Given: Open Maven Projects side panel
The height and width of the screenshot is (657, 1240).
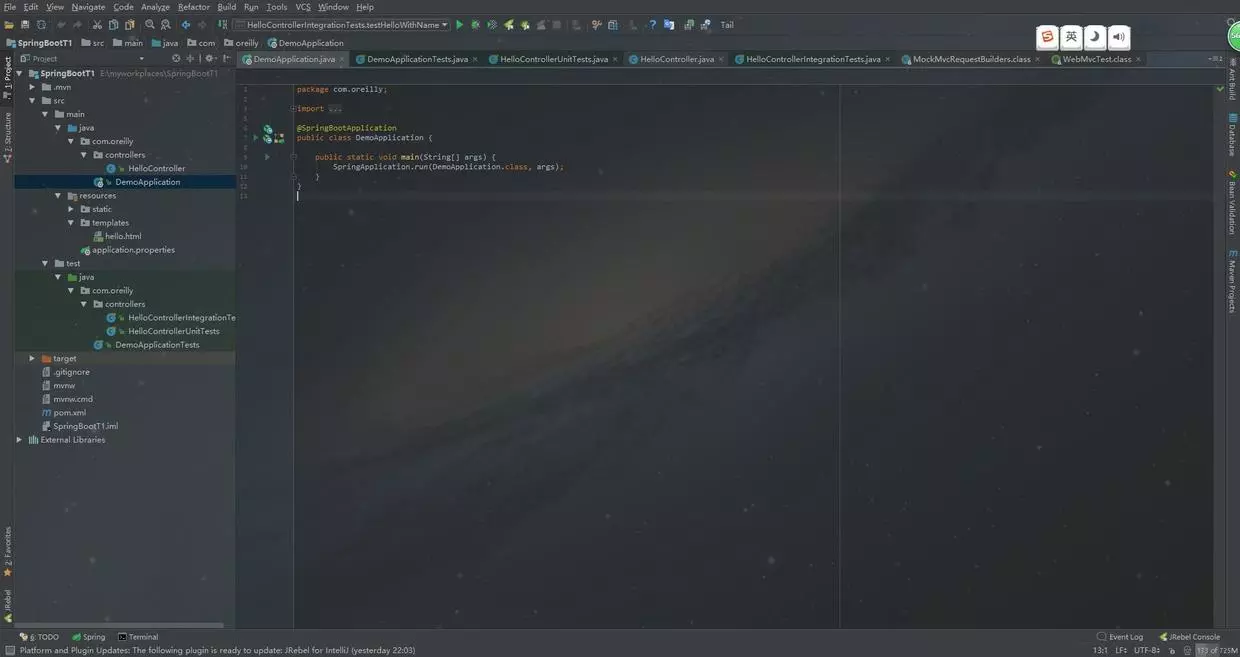Looking at the screenshot, I should [x=1232, y=280].
